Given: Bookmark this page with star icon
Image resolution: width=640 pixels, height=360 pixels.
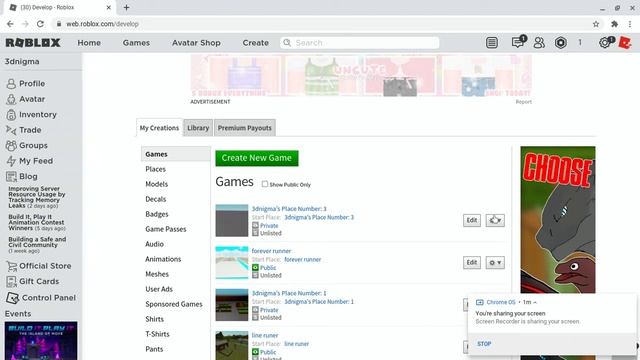Looking at the screenshot, I should [x=596, y=24].
